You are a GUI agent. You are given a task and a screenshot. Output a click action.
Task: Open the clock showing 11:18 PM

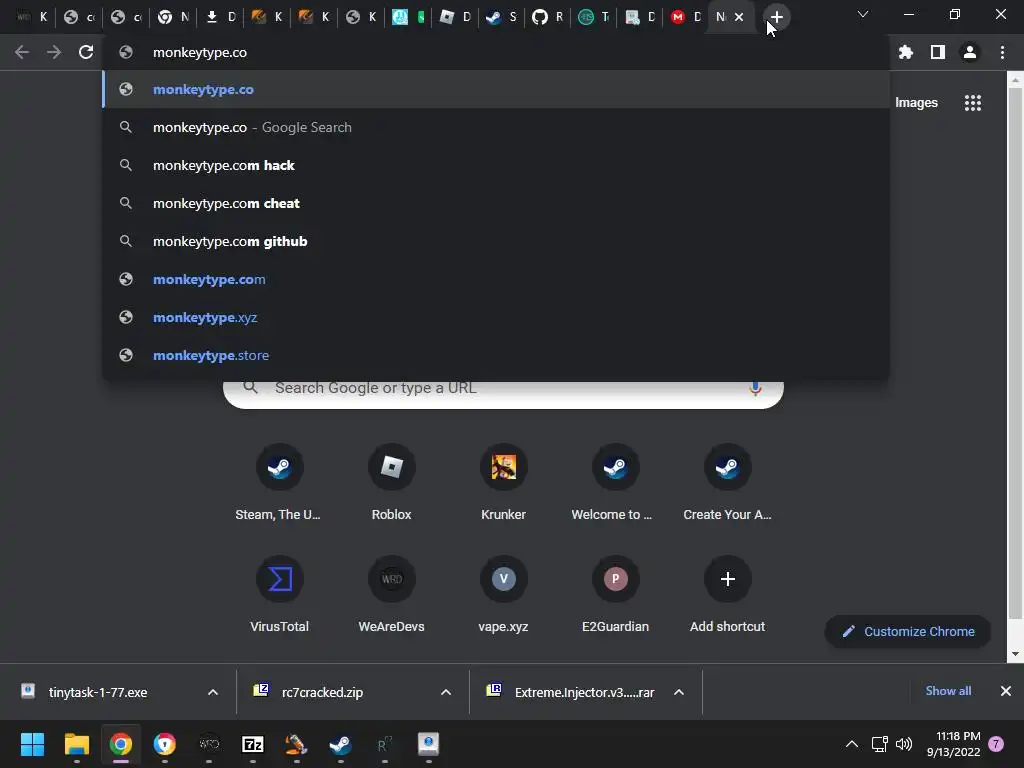(x=953, y=744)
